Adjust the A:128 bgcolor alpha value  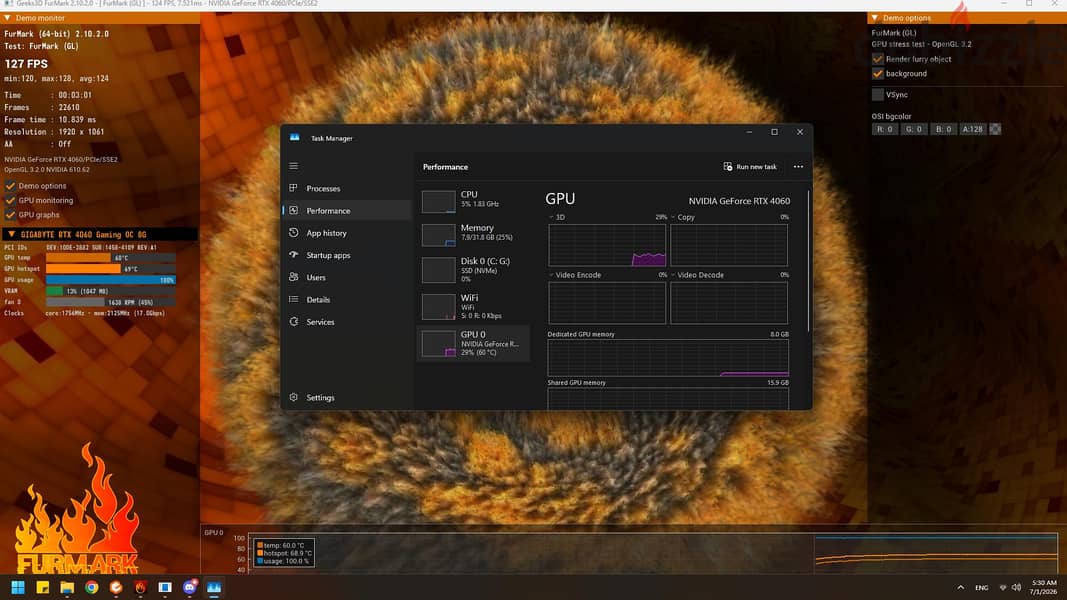(972, 129)
